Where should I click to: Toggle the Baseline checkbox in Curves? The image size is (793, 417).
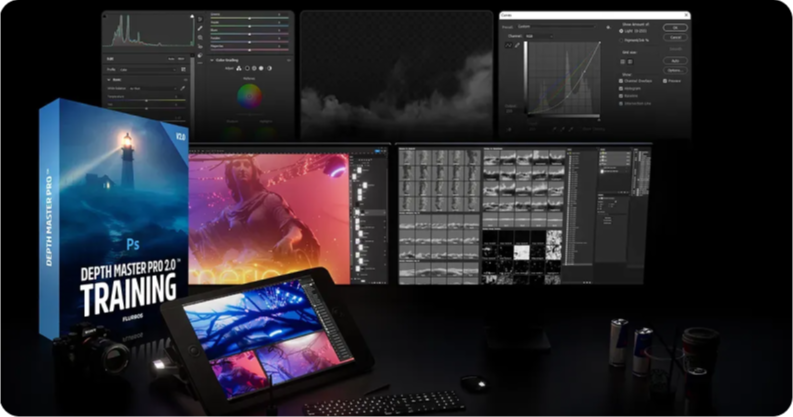621,96
